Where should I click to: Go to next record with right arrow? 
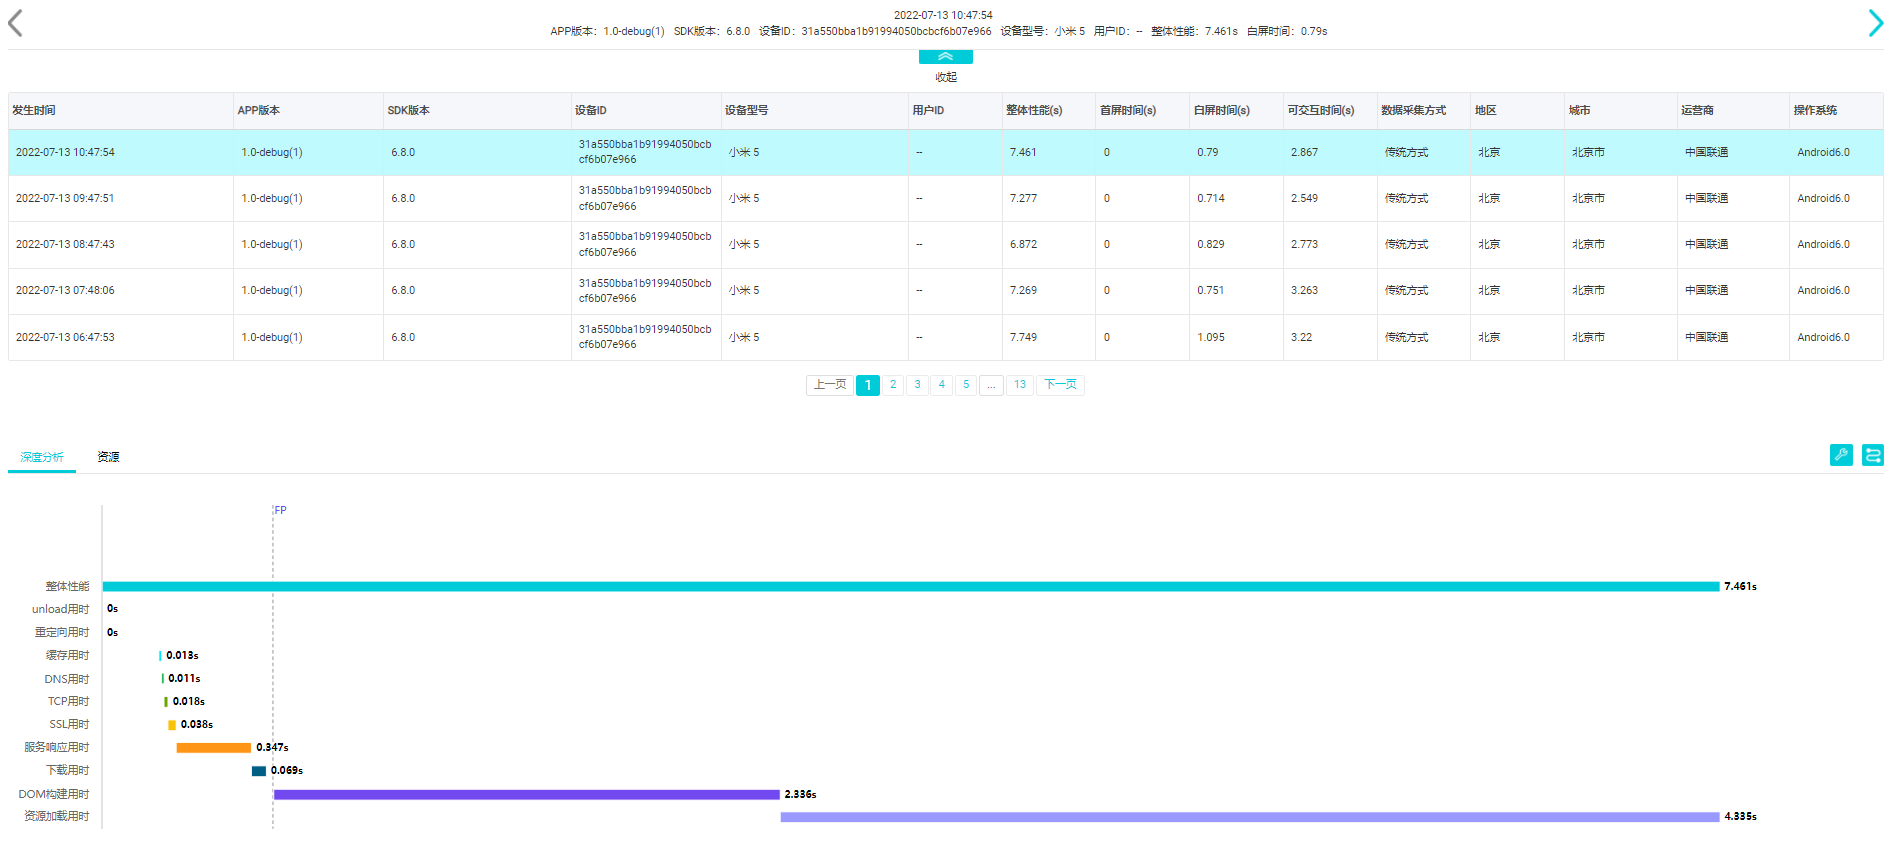pyautogui.click(x=1875, y=23)
